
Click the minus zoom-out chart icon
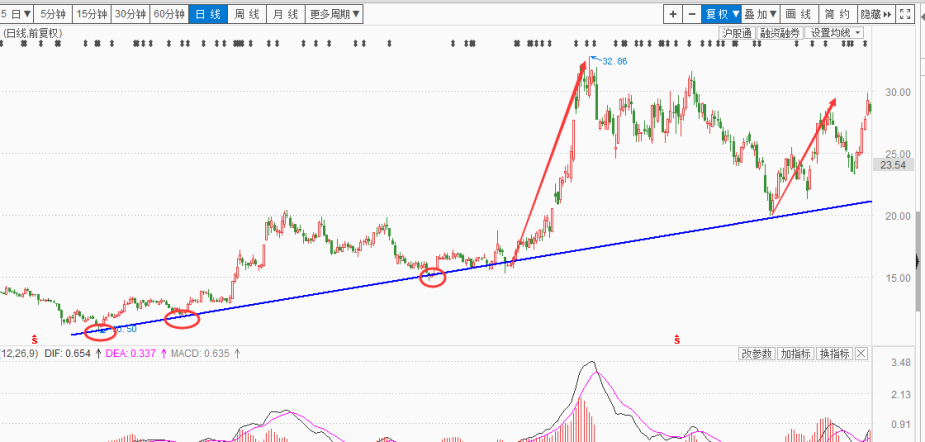tap(692, 14)
